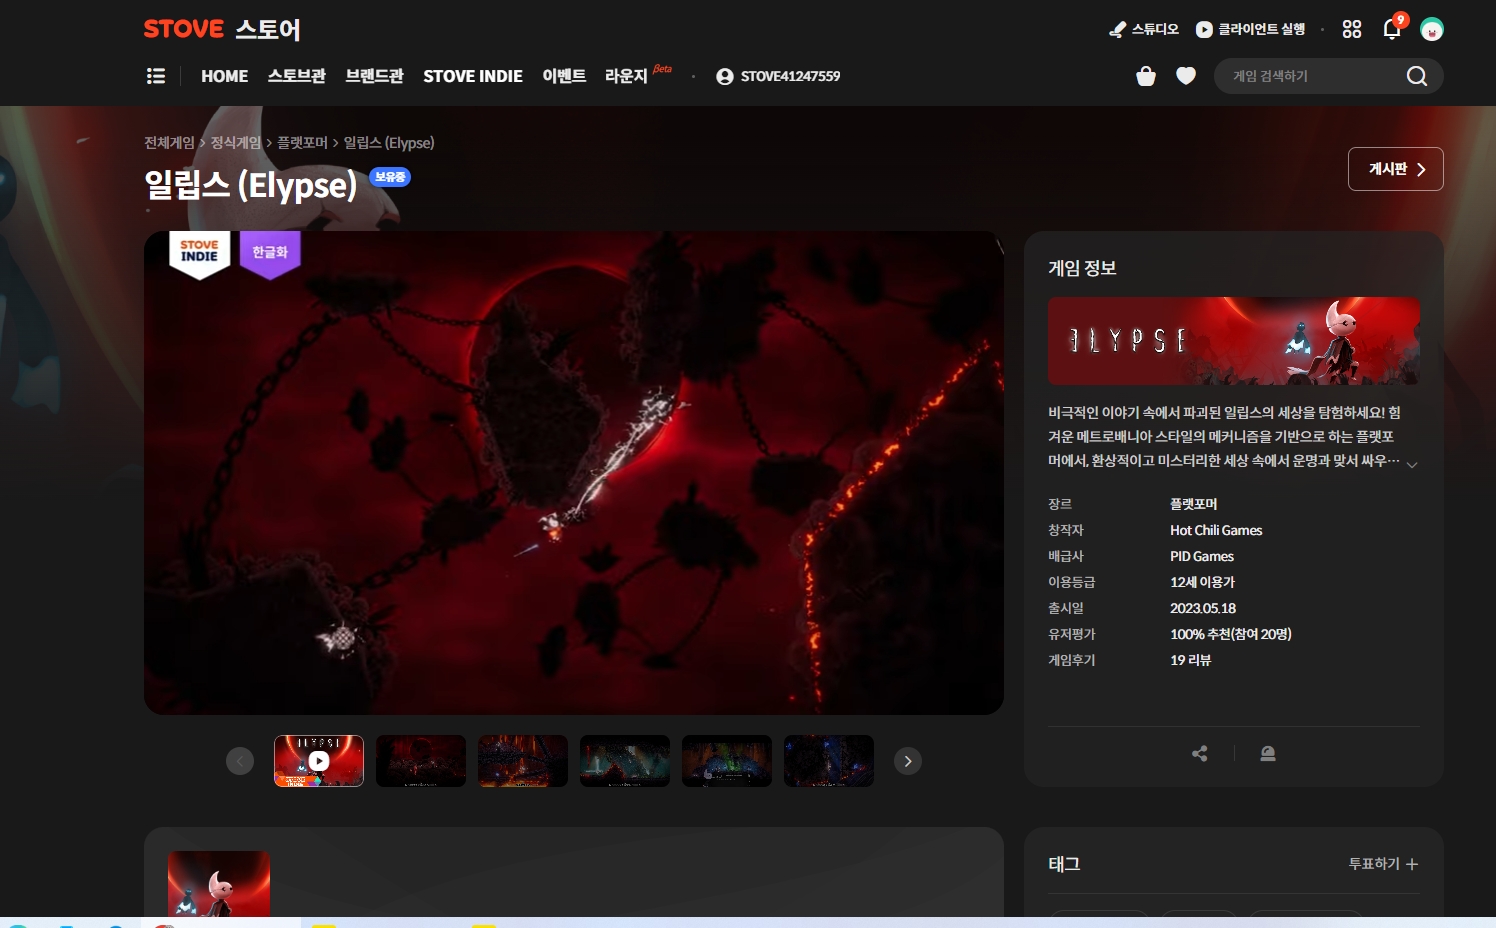
Task: Open the 플랫포머 genre link in game info
Action: pyautogui.click(x=1194, y=504)
